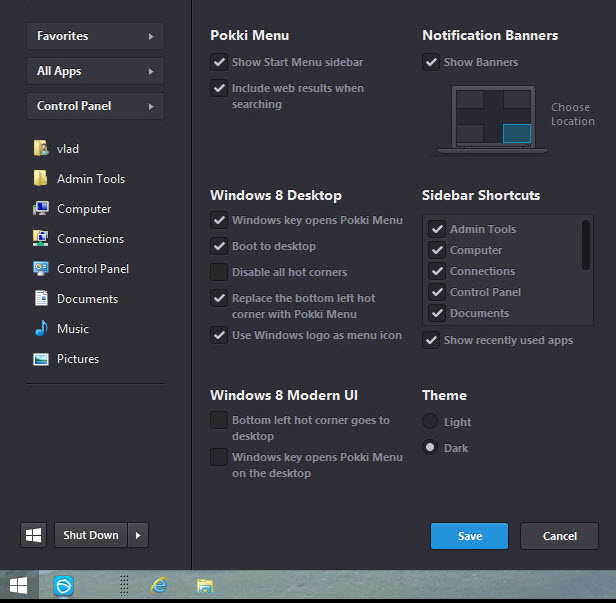
Task: Click the Computer icon in sidebar
Action: click(41, 209)
